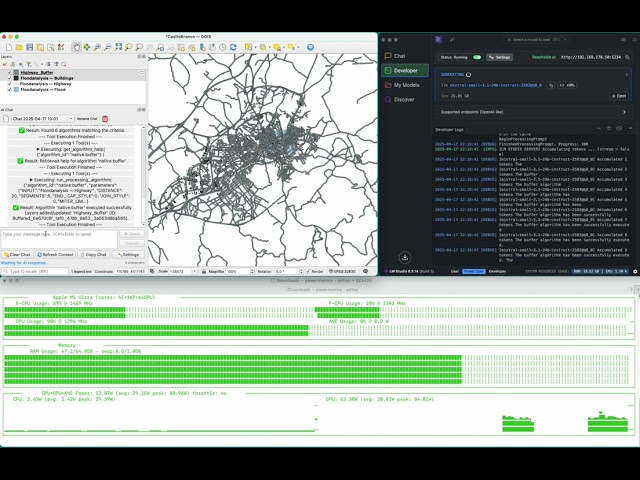Expand Supported endpoints (OpenAI-like) section
This screenshot has height=480, width=640.
624,112
